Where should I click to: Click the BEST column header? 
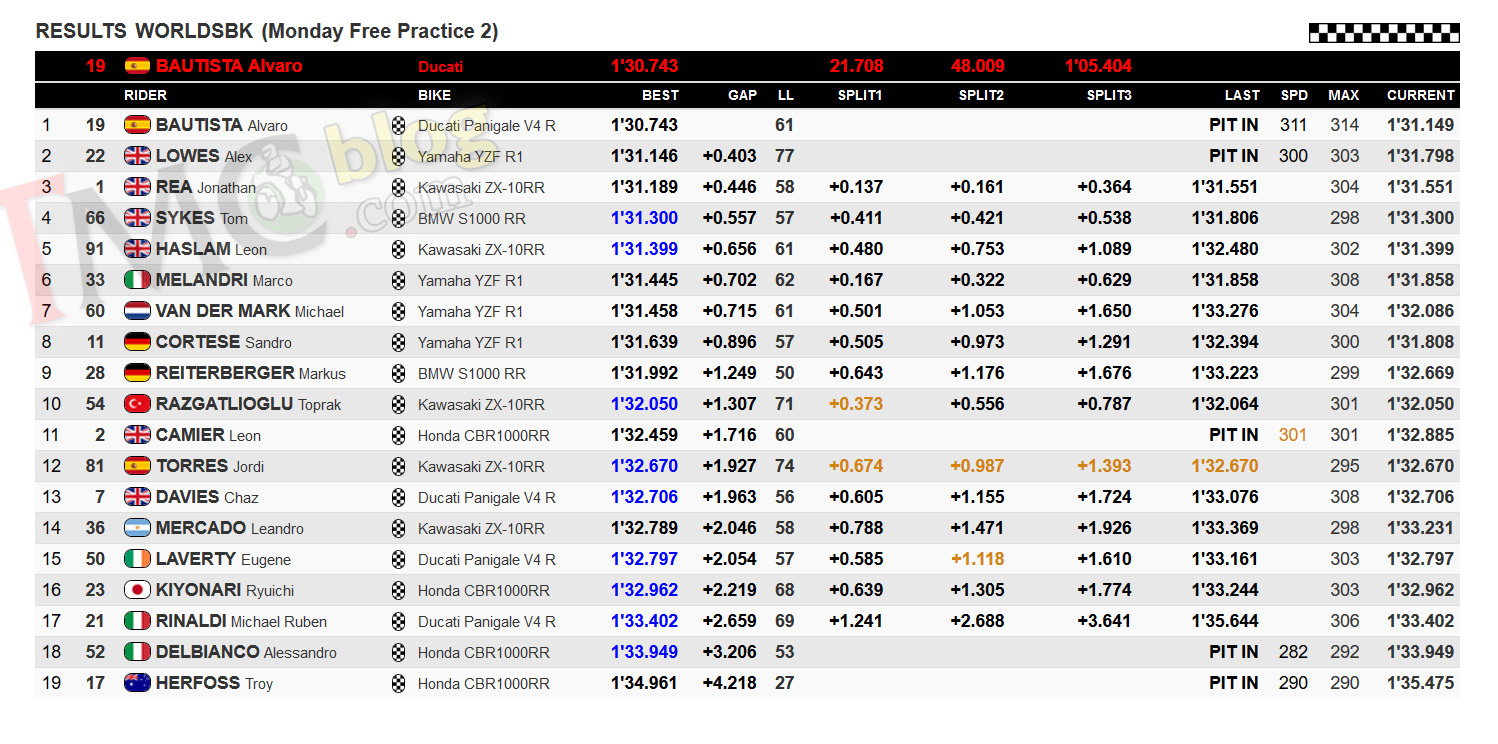coord(660,95)
